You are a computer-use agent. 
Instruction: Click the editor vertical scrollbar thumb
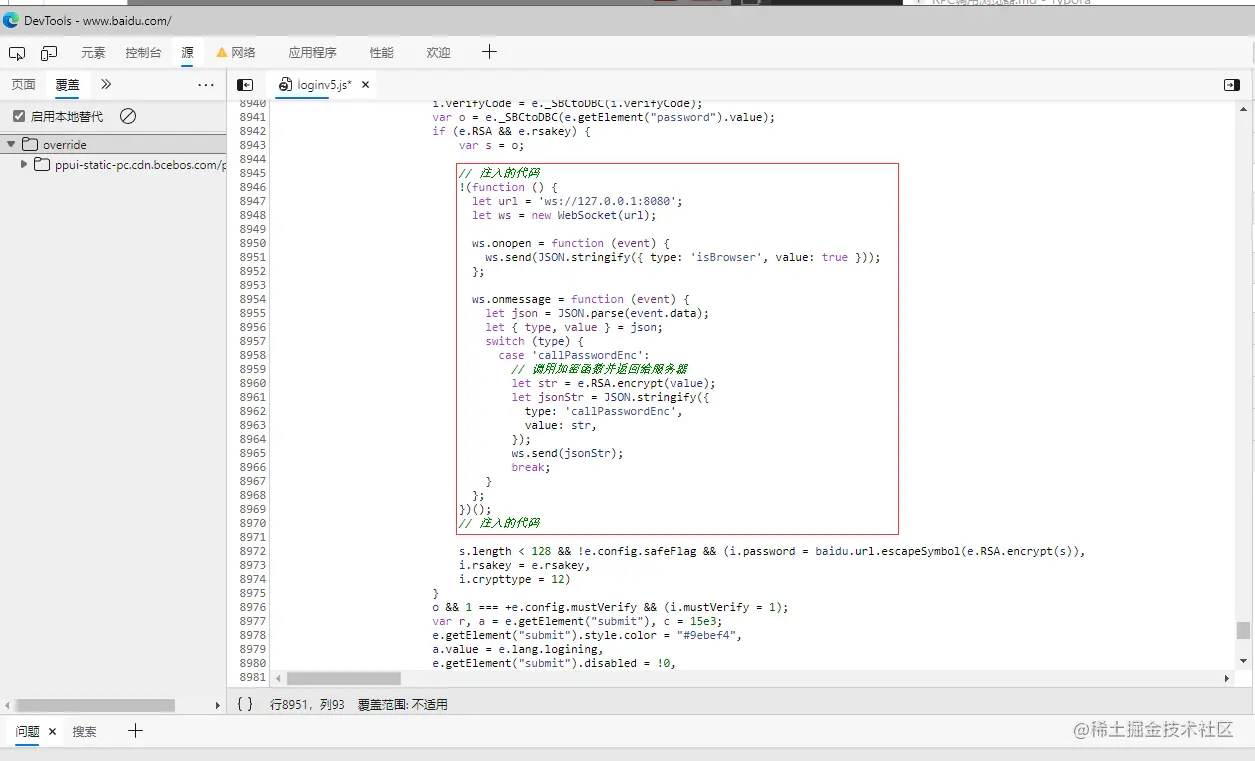pos(1243,630)
